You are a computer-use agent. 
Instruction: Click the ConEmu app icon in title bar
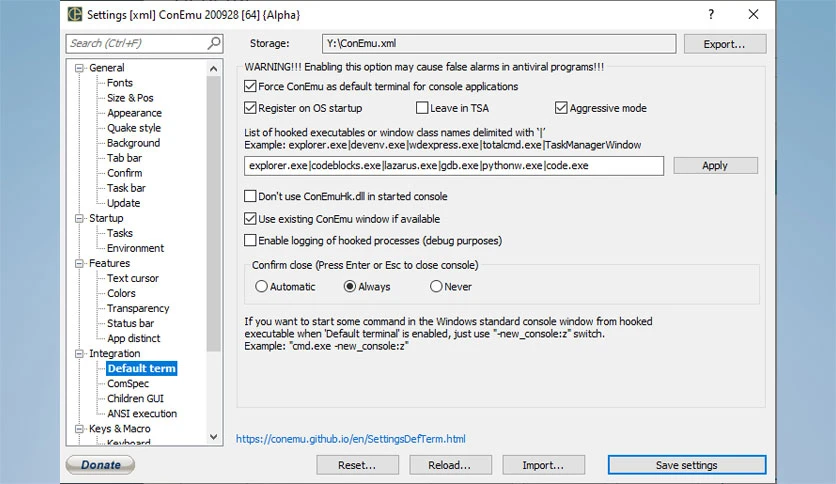pos(75,14)
